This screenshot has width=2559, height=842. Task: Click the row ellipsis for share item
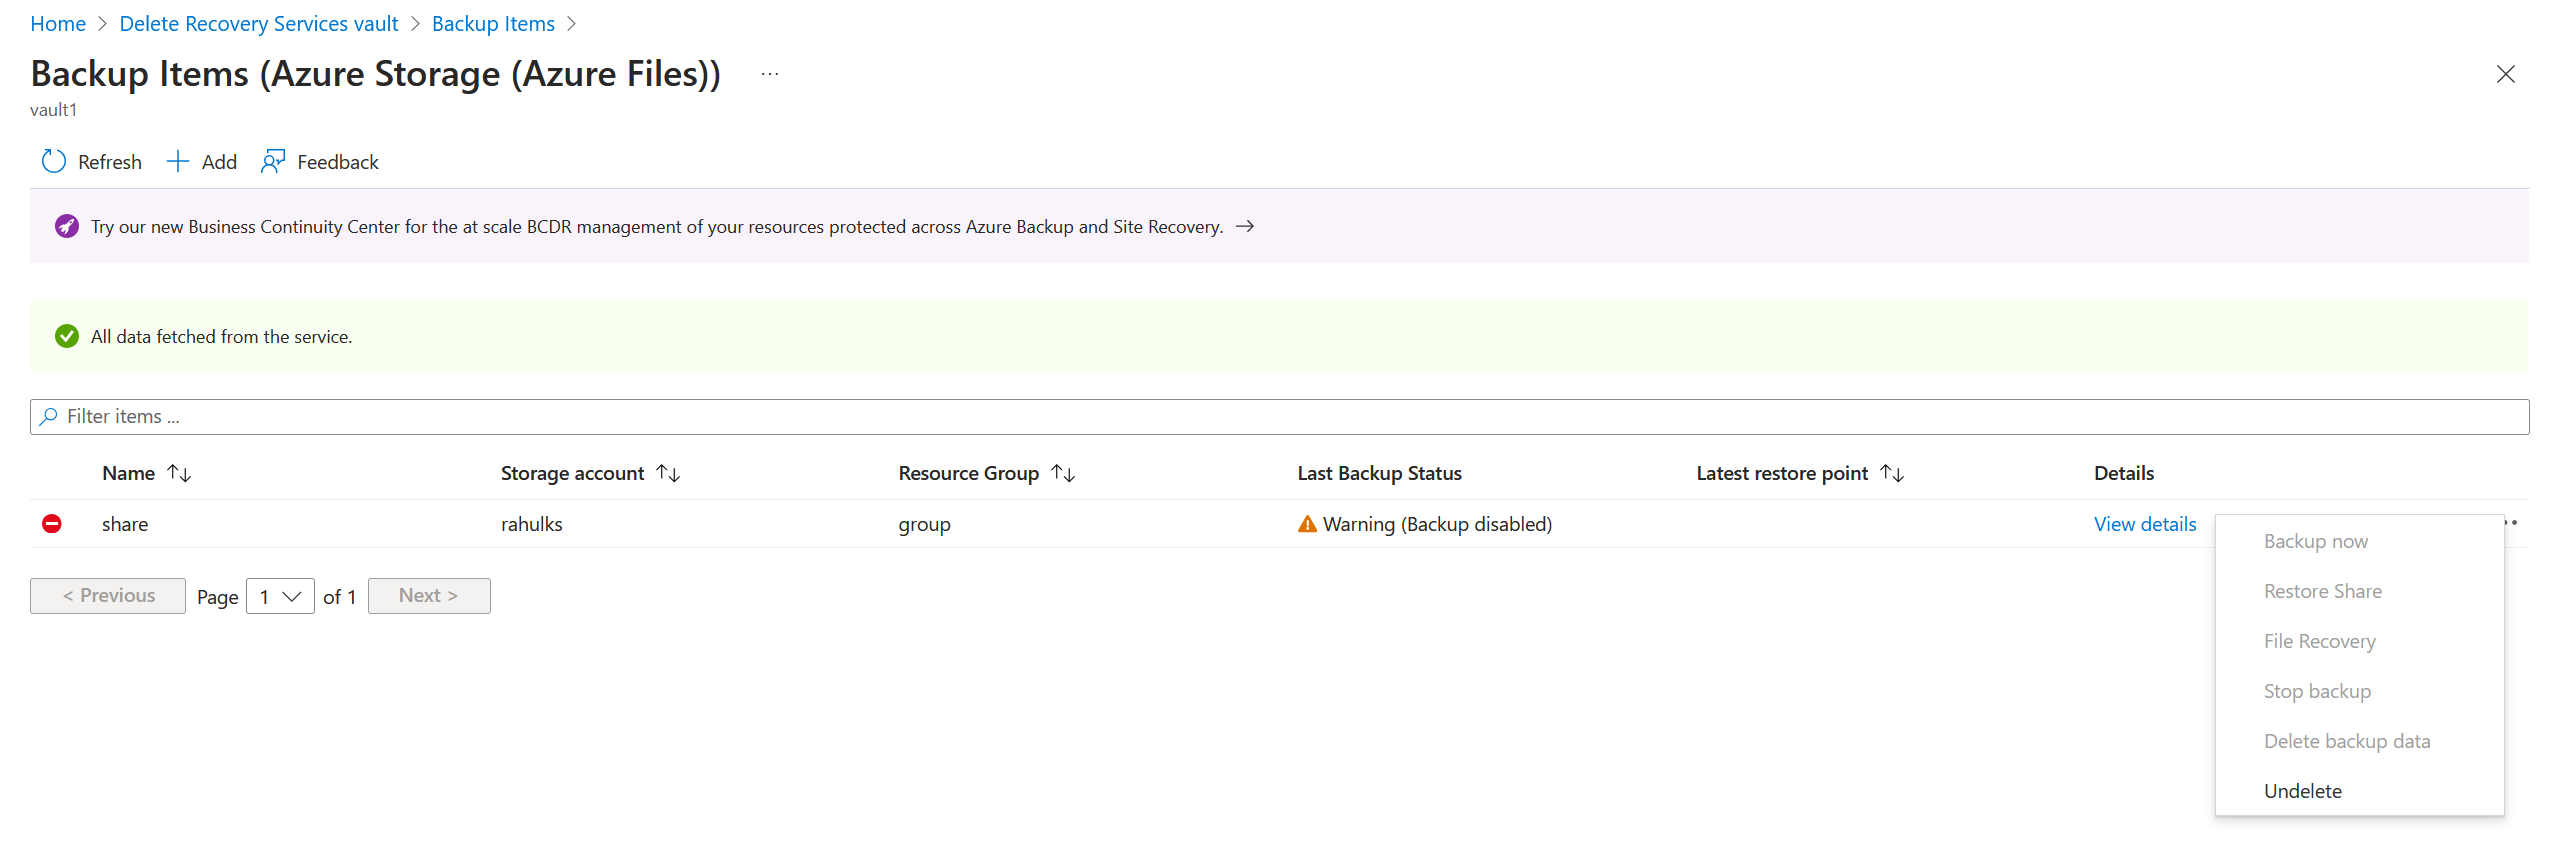[x=2511, y=523]
